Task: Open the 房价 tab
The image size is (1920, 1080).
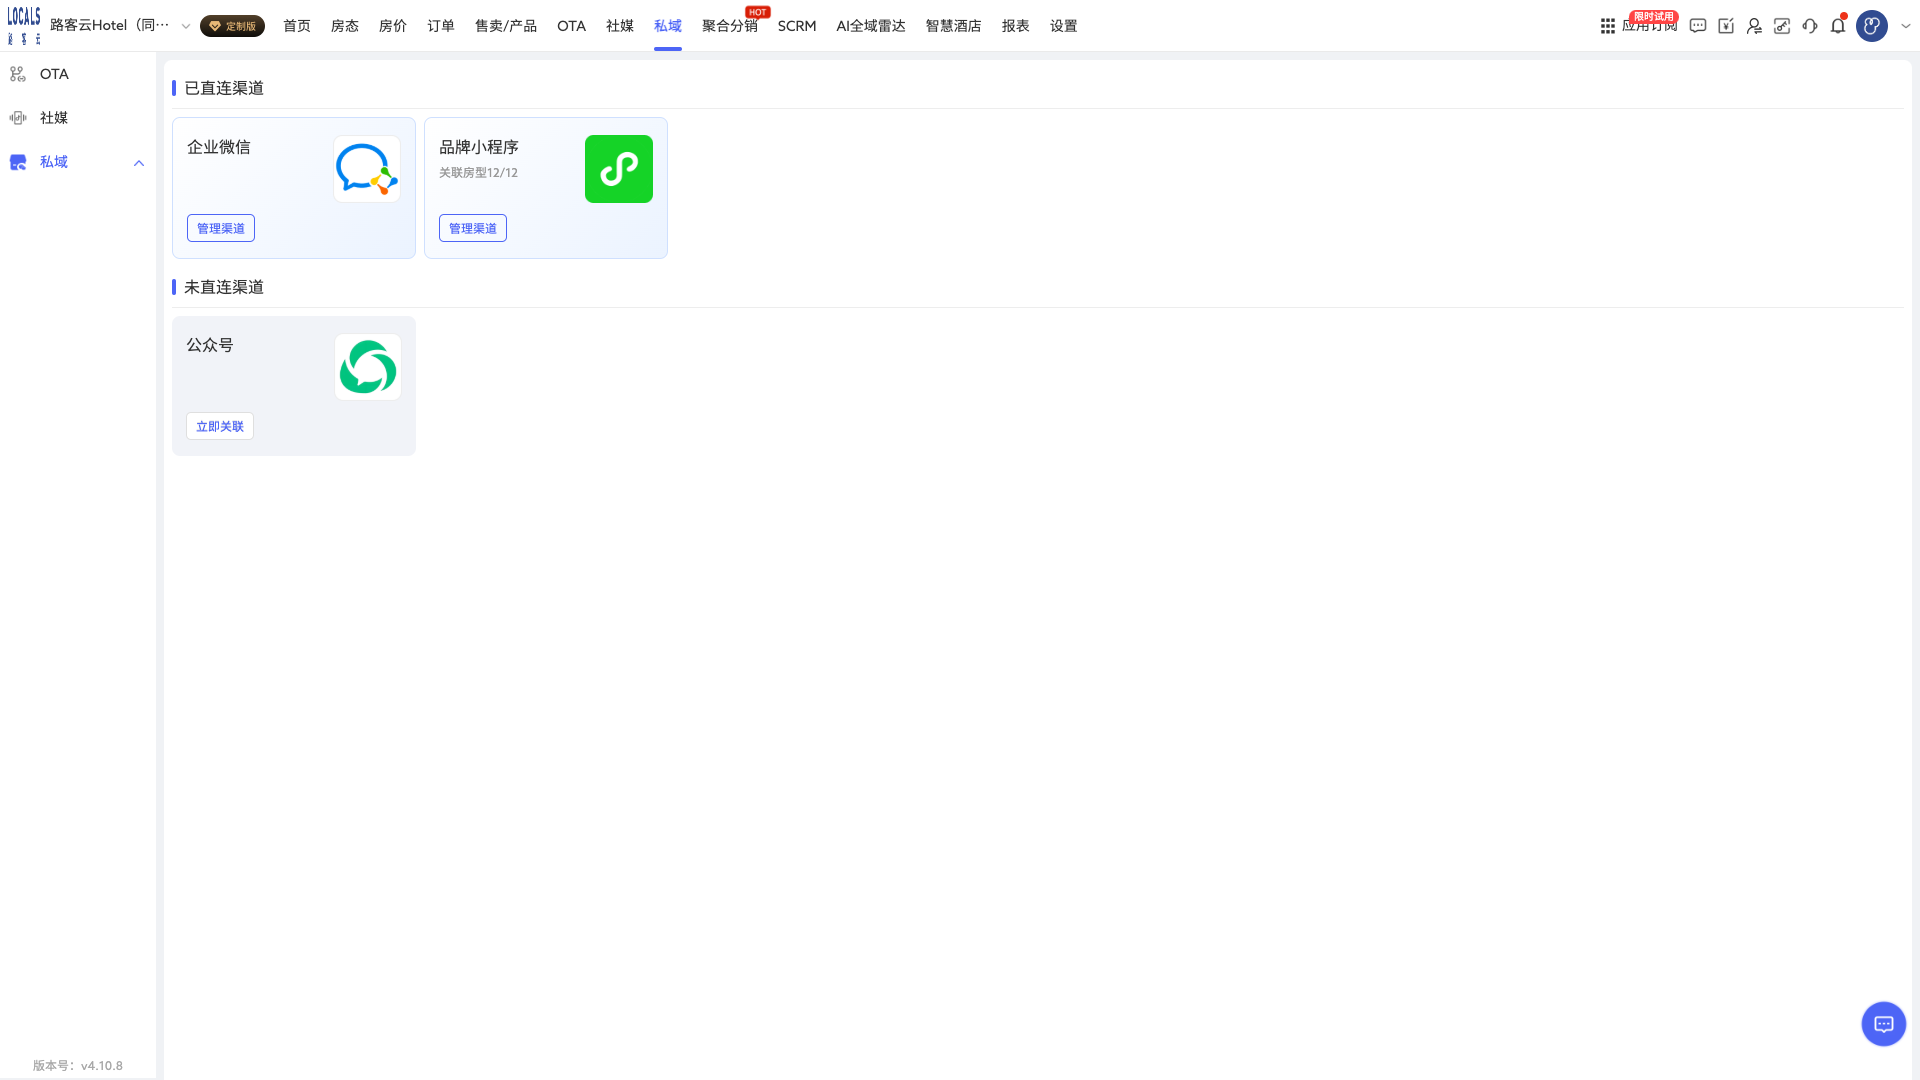Action: (x=393, y=26)
